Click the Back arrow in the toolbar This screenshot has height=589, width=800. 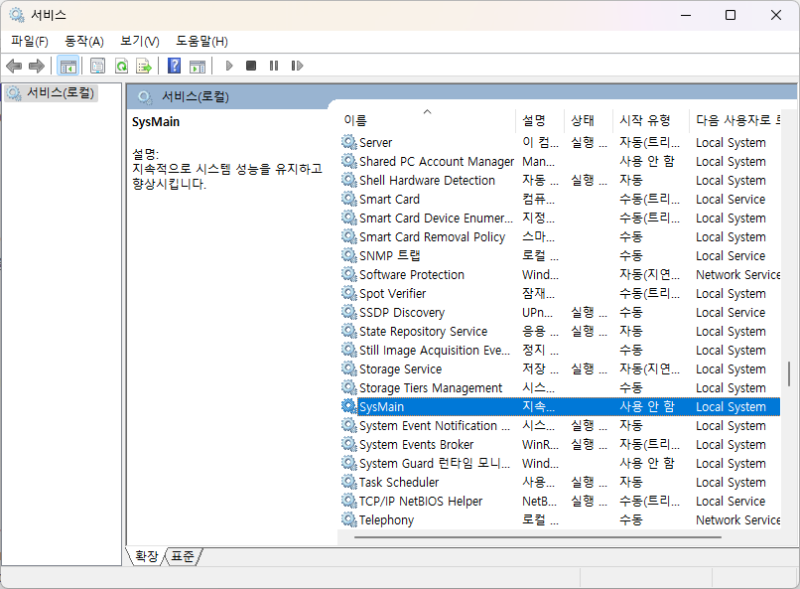(x=14, y=66)
